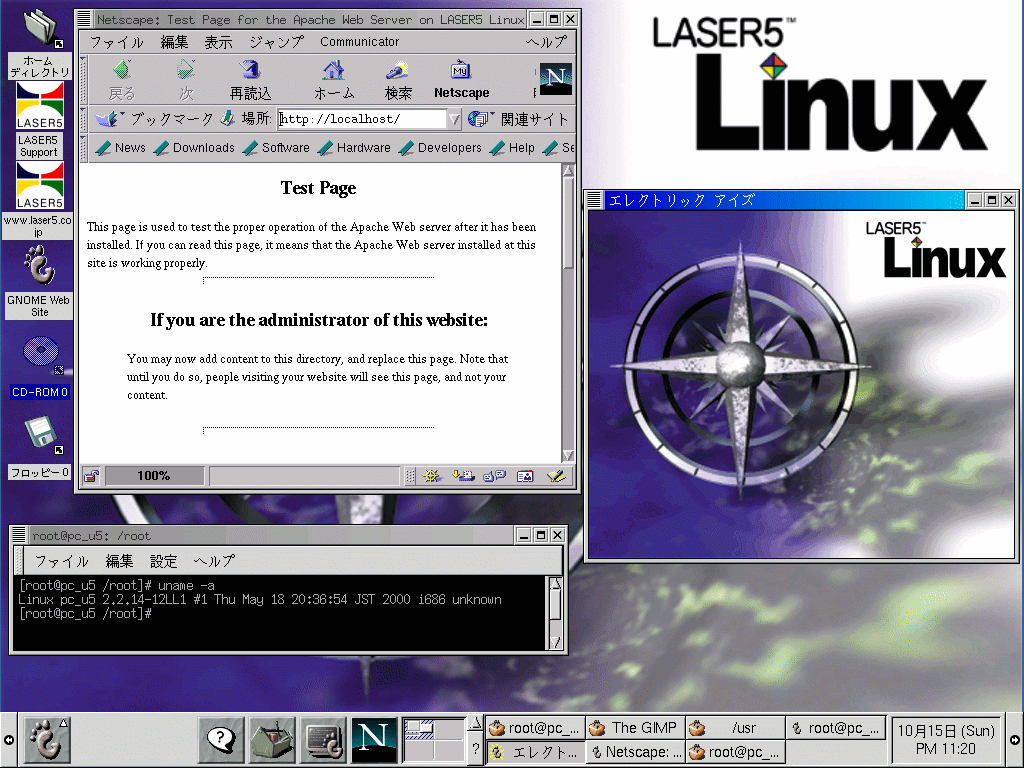Open the terminal's 編集 menu
The width and height of the screenshot is (1024, 768).
120,561
